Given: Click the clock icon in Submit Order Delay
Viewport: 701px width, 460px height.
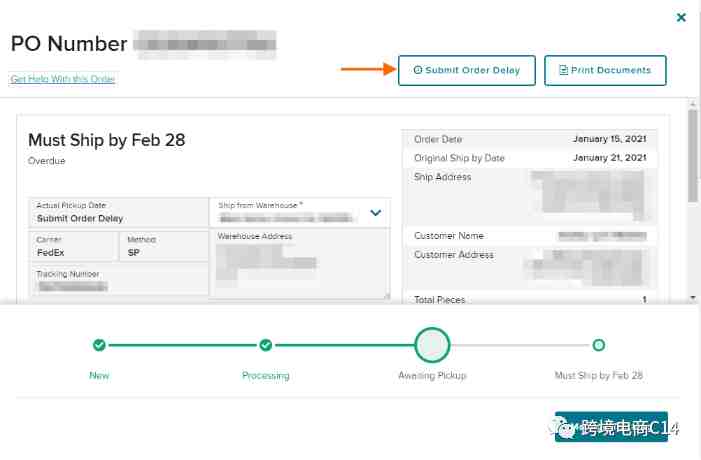Looking at the screenshot, I should click(418, 70).
